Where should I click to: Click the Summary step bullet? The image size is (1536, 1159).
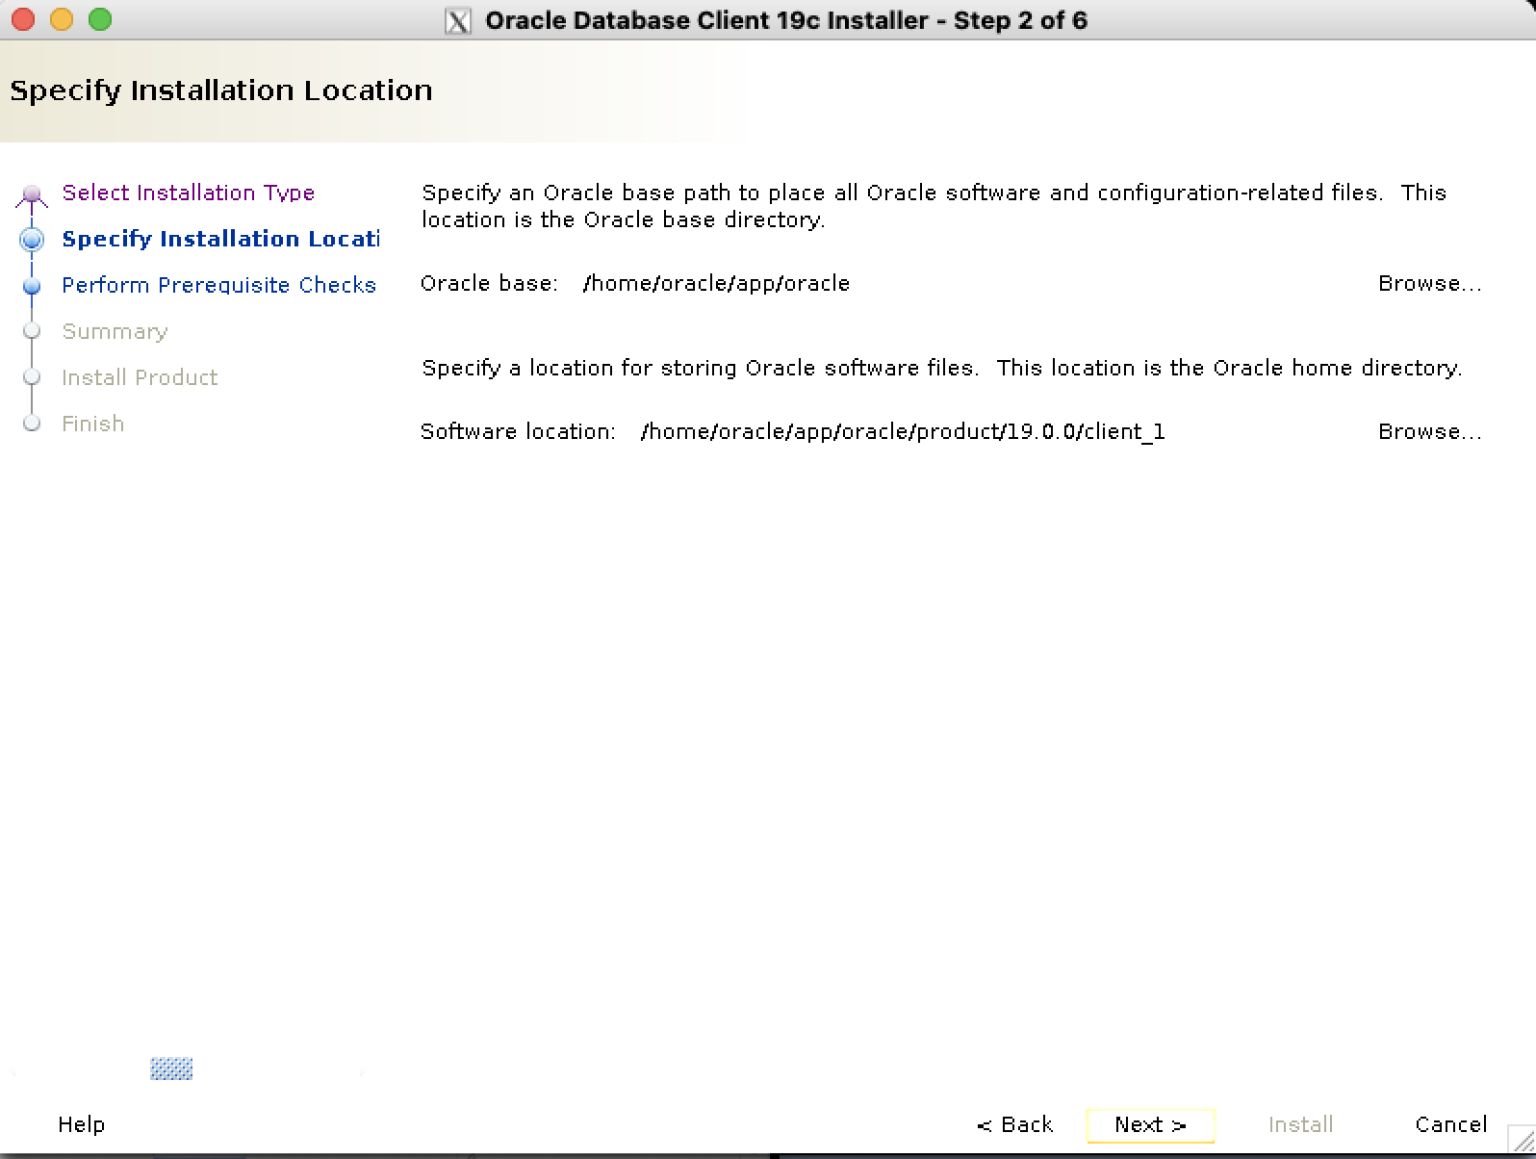pyautogui.click(x=32, y=330)
